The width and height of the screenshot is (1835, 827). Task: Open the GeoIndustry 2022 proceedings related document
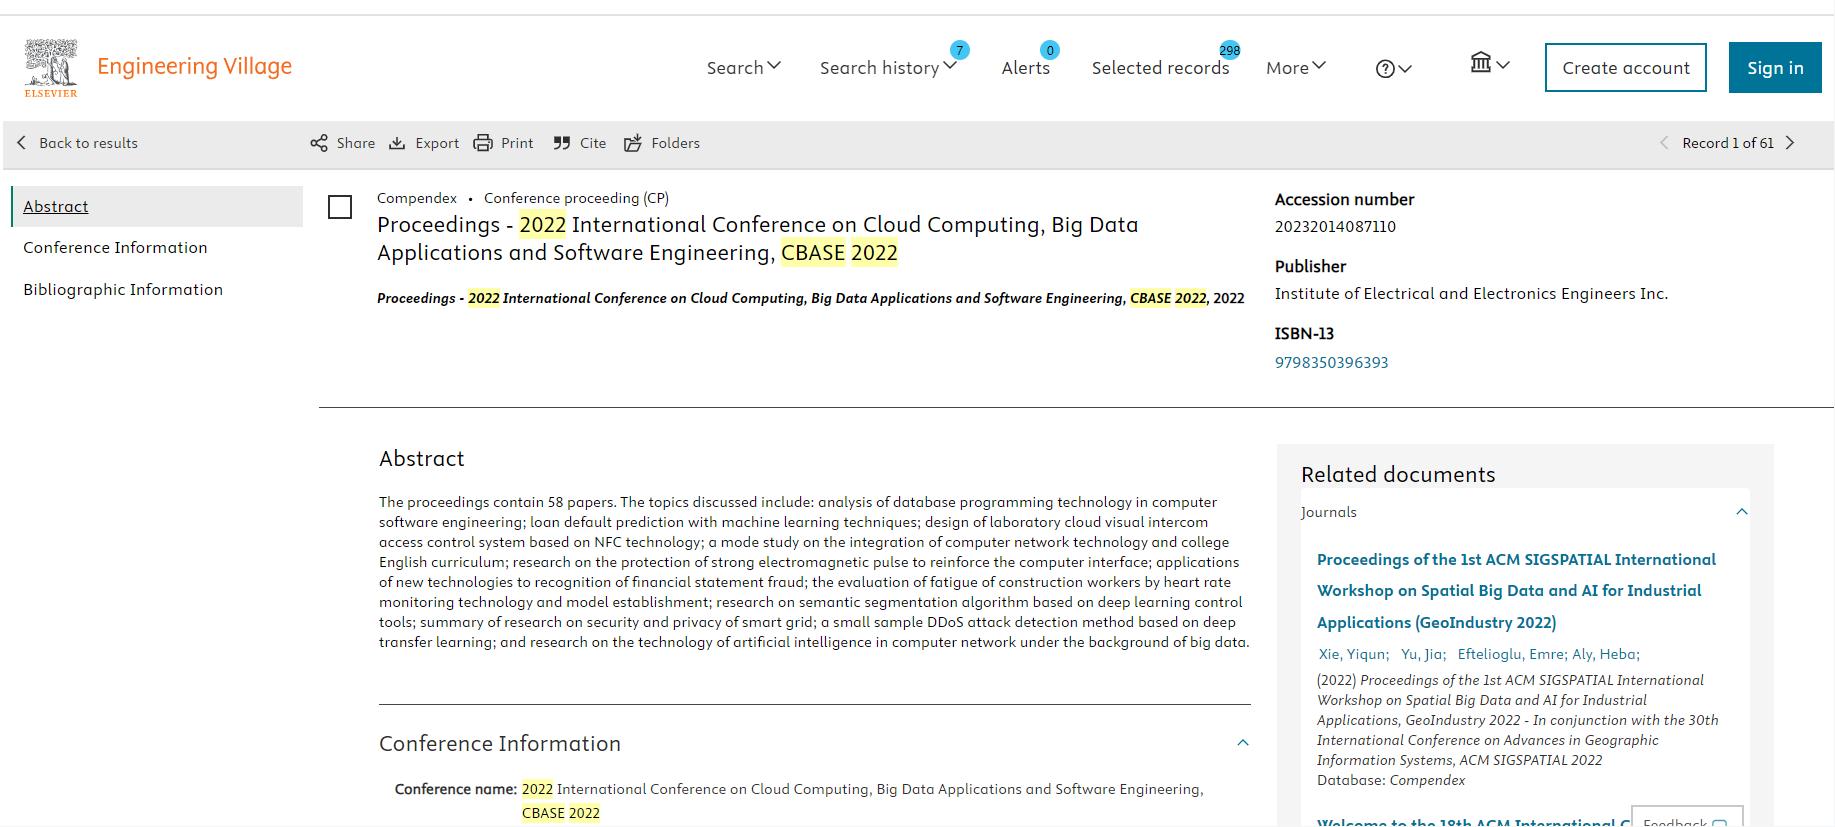pos(1516,591)
